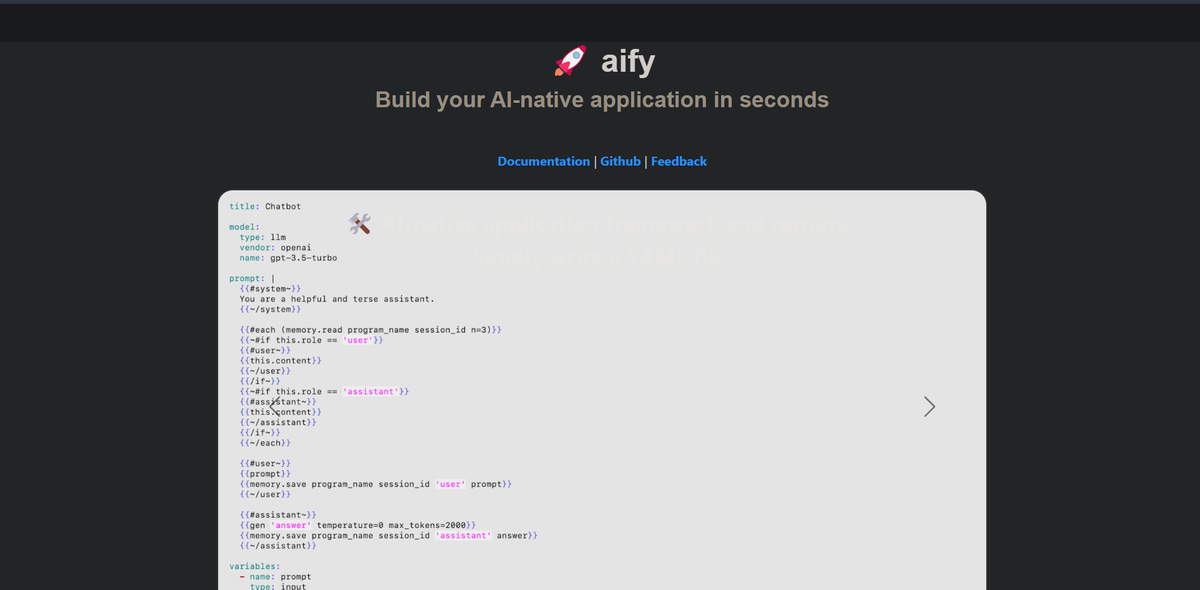
Task: Click the tagline below the aify title
Action: coord(601,100)
